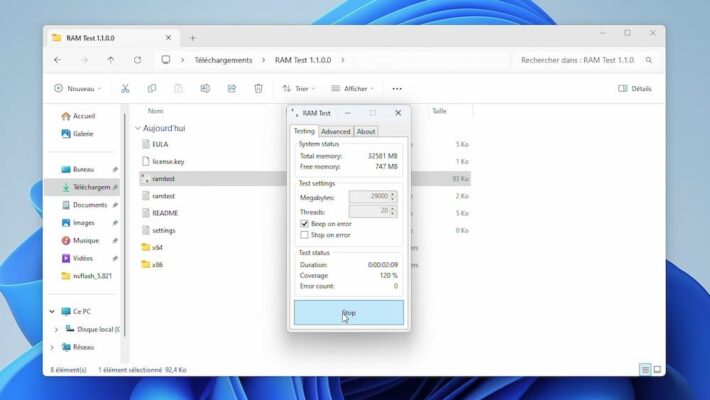The height and width of the screenshot is (400, 710).
Task: Open Documents in the sidebar
Action: pos(84,205)
